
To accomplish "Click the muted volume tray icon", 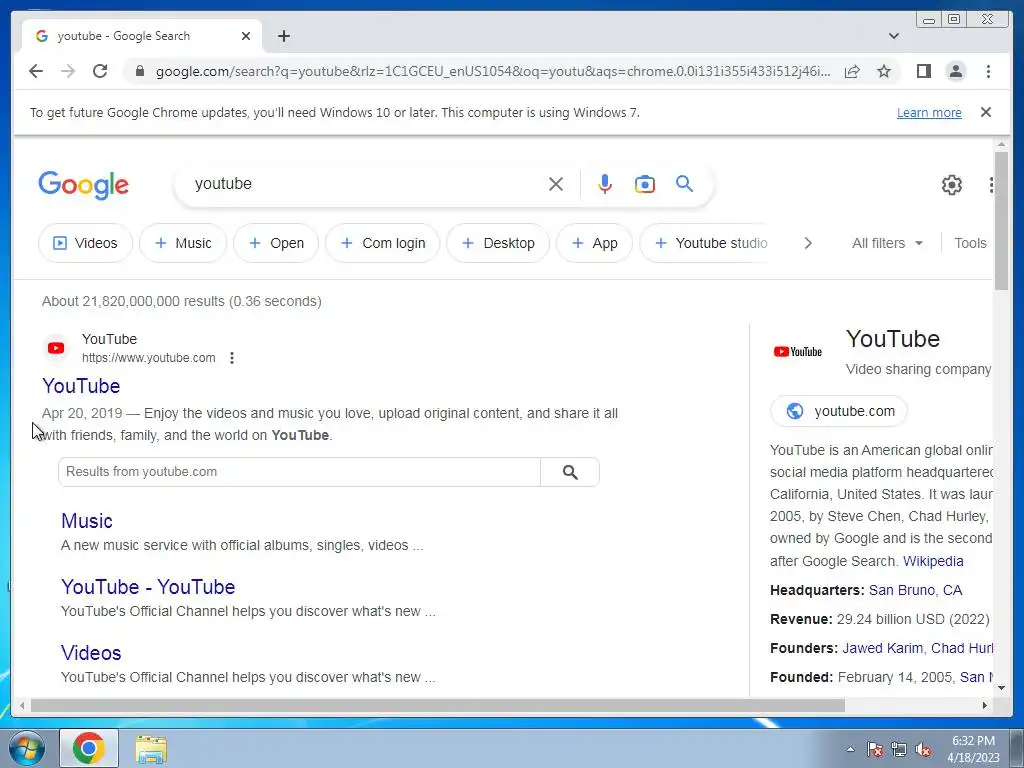I will pos(923,749).
